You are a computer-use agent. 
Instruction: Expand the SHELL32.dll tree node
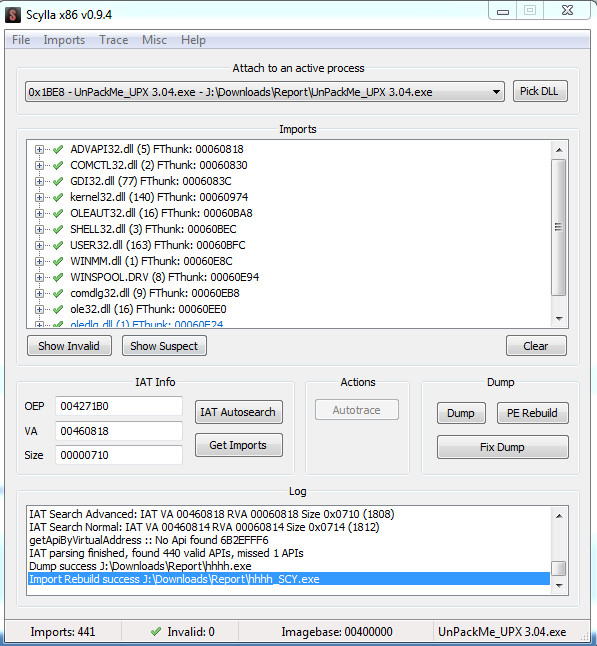(39, 229)
